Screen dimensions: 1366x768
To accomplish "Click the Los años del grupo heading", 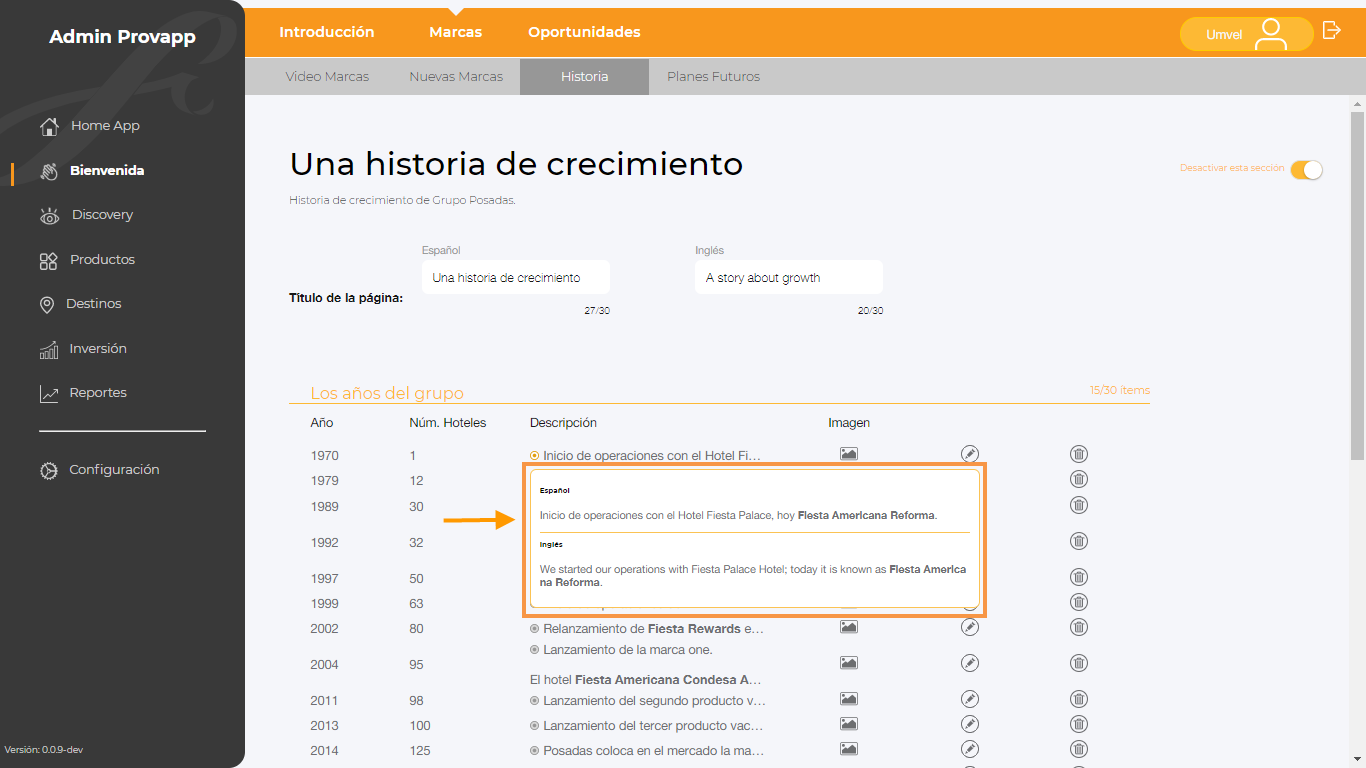I will [387, 393].
